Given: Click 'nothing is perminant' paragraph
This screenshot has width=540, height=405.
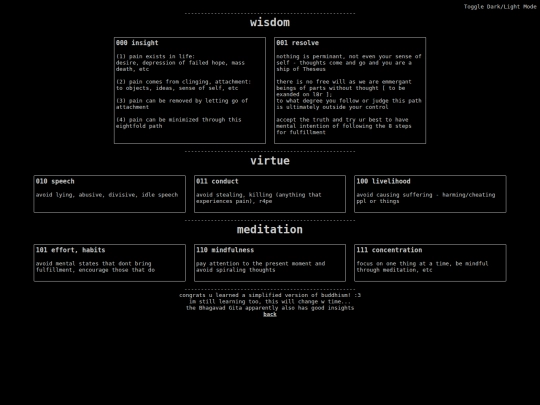Looking at the screenshot, I should pos(349,63).
